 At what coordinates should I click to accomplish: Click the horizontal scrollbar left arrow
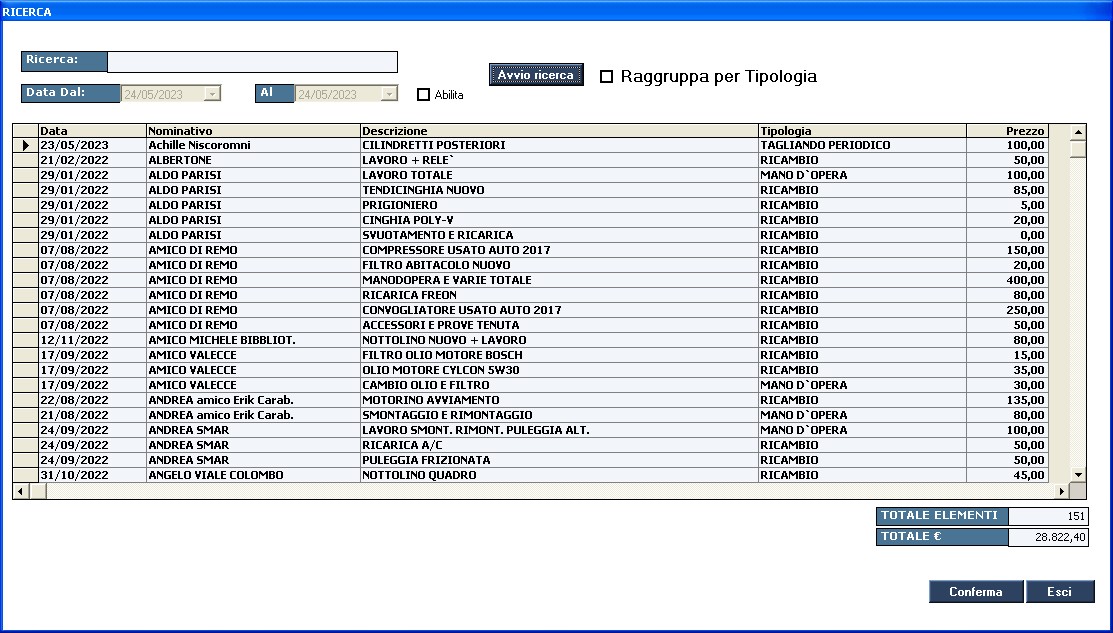pyautogui.click(x=20, y=491)
